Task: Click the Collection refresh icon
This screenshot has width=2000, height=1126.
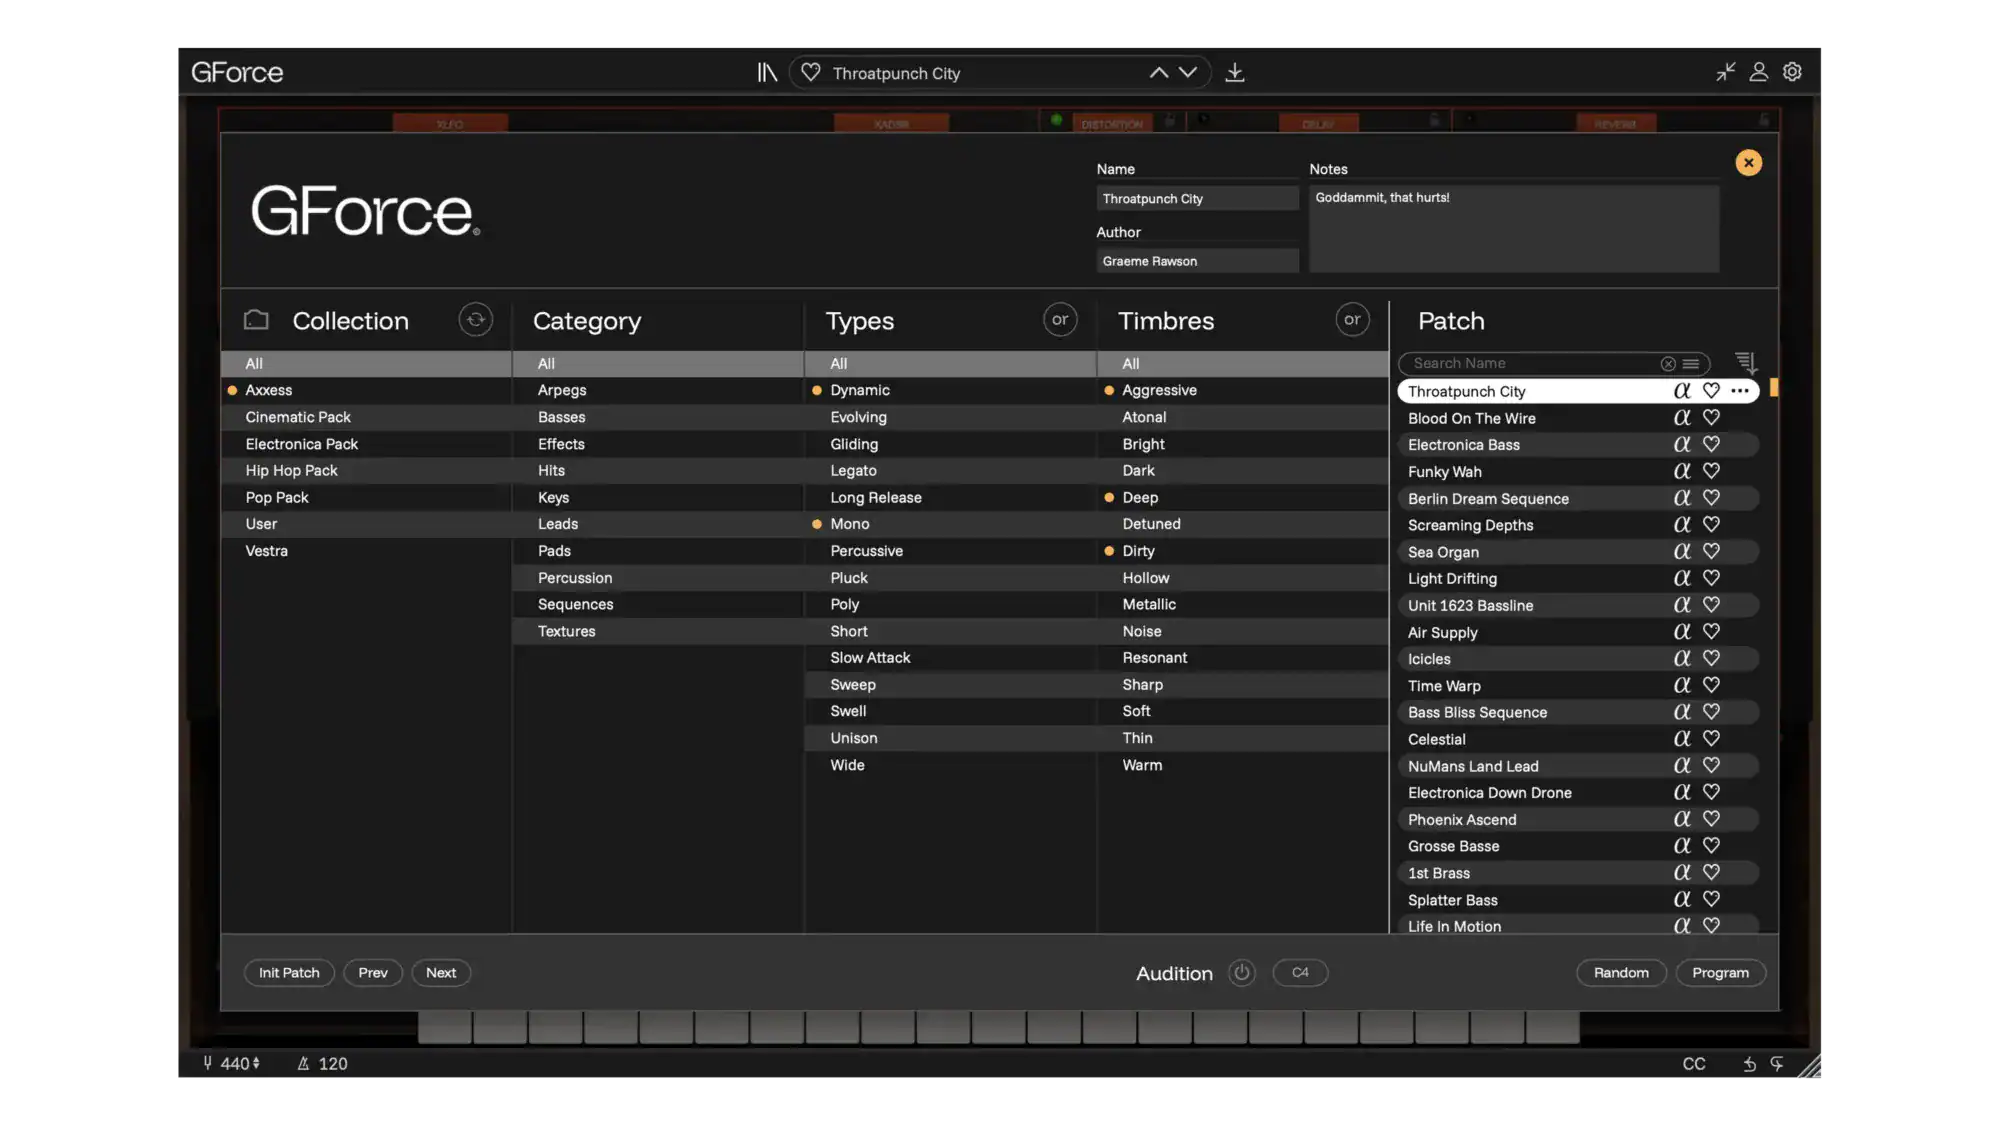Action: [476, 320]
